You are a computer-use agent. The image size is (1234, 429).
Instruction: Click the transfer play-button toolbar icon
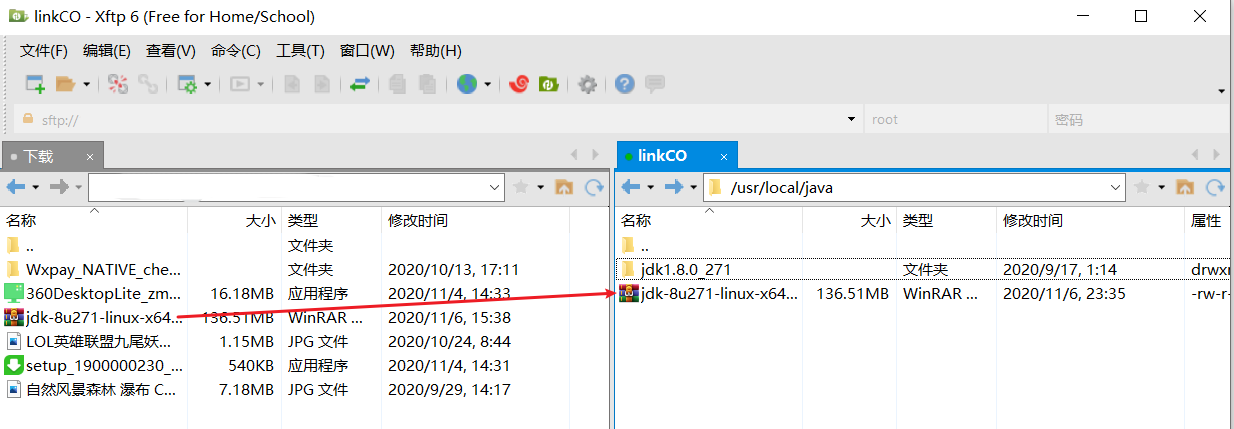point(240,84)
